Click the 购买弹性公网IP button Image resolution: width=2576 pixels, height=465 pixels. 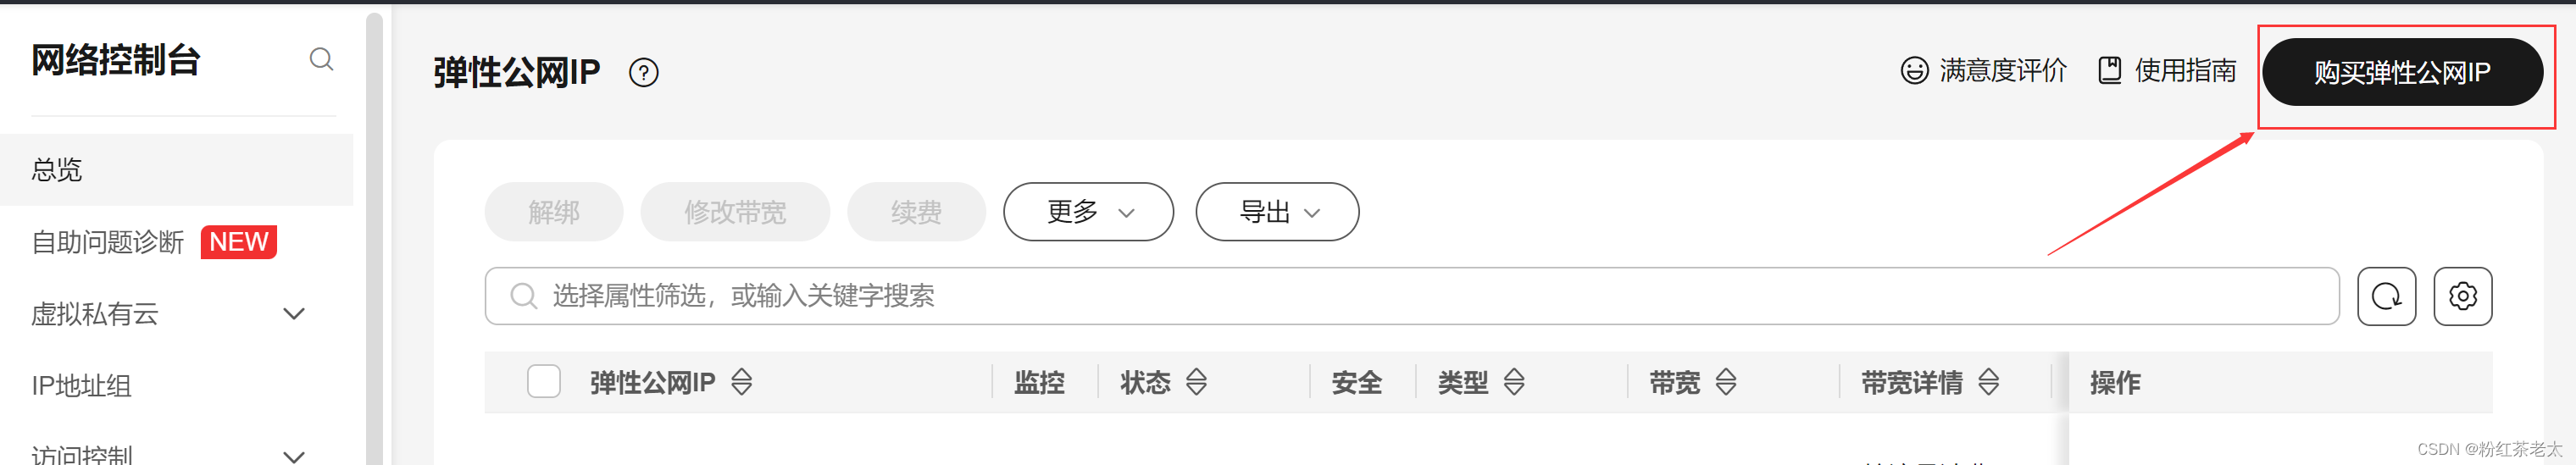pyautogui.click(x=2402, y=72)
